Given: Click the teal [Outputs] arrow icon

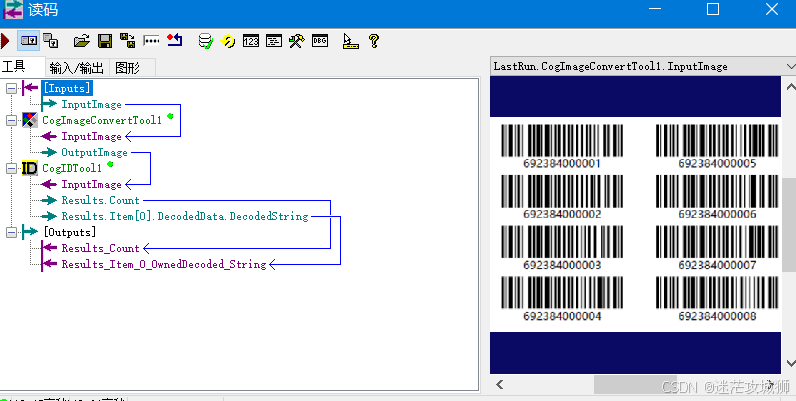Looking at the screenshot, I should 30,232.
